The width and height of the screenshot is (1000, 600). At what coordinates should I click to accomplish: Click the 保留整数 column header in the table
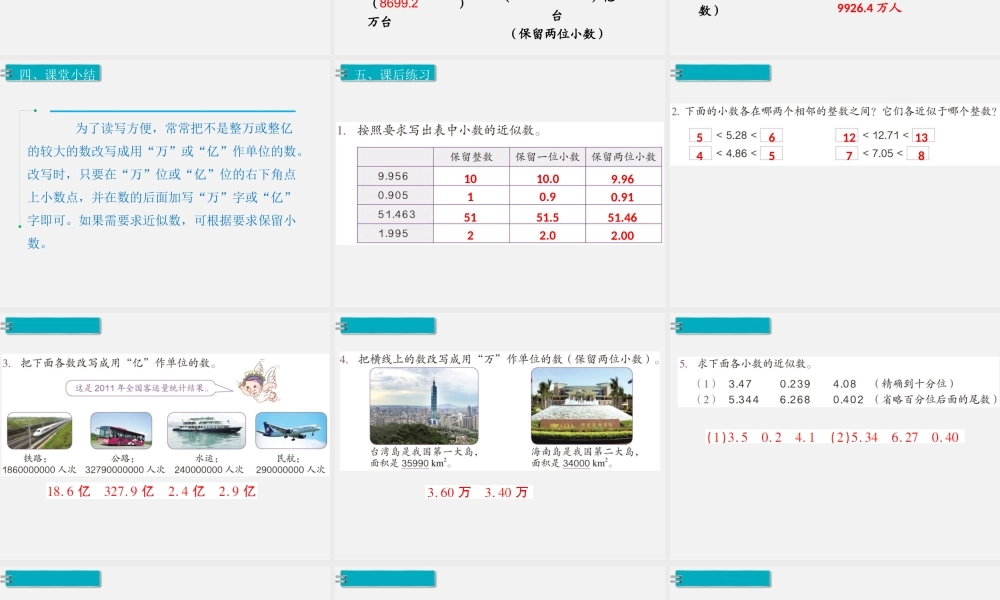click(471, 156)
